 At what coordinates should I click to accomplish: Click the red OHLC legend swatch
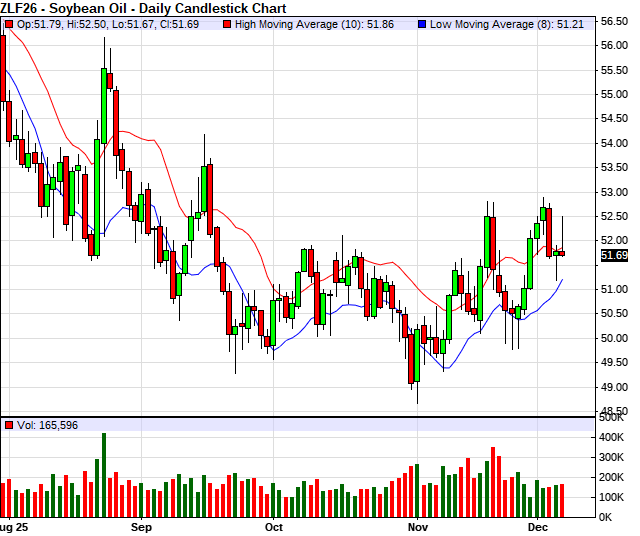point(9,23)
